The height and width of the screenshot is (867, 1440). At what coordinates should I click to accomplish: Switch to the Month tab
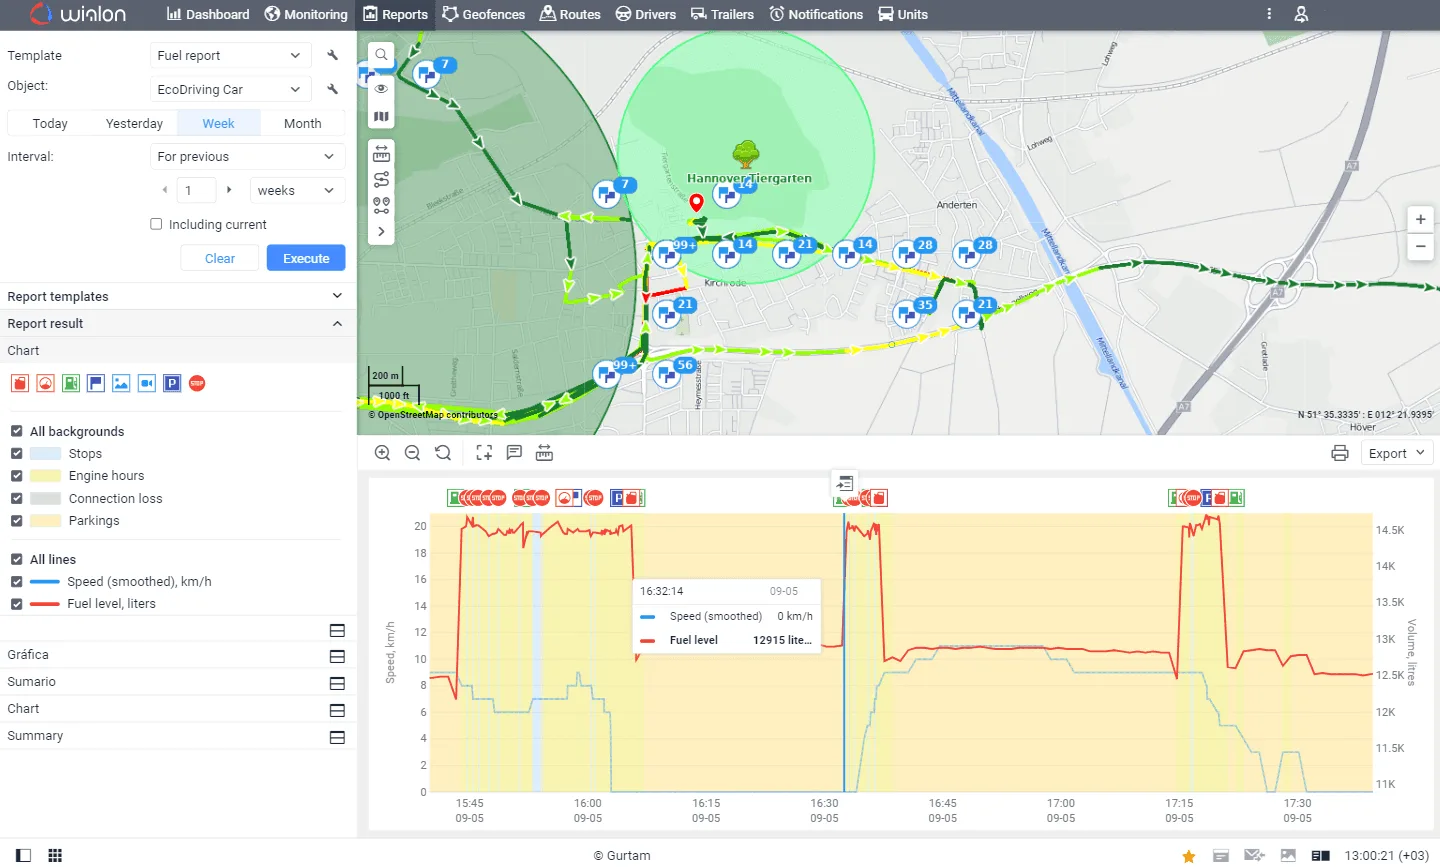point(302,123)
